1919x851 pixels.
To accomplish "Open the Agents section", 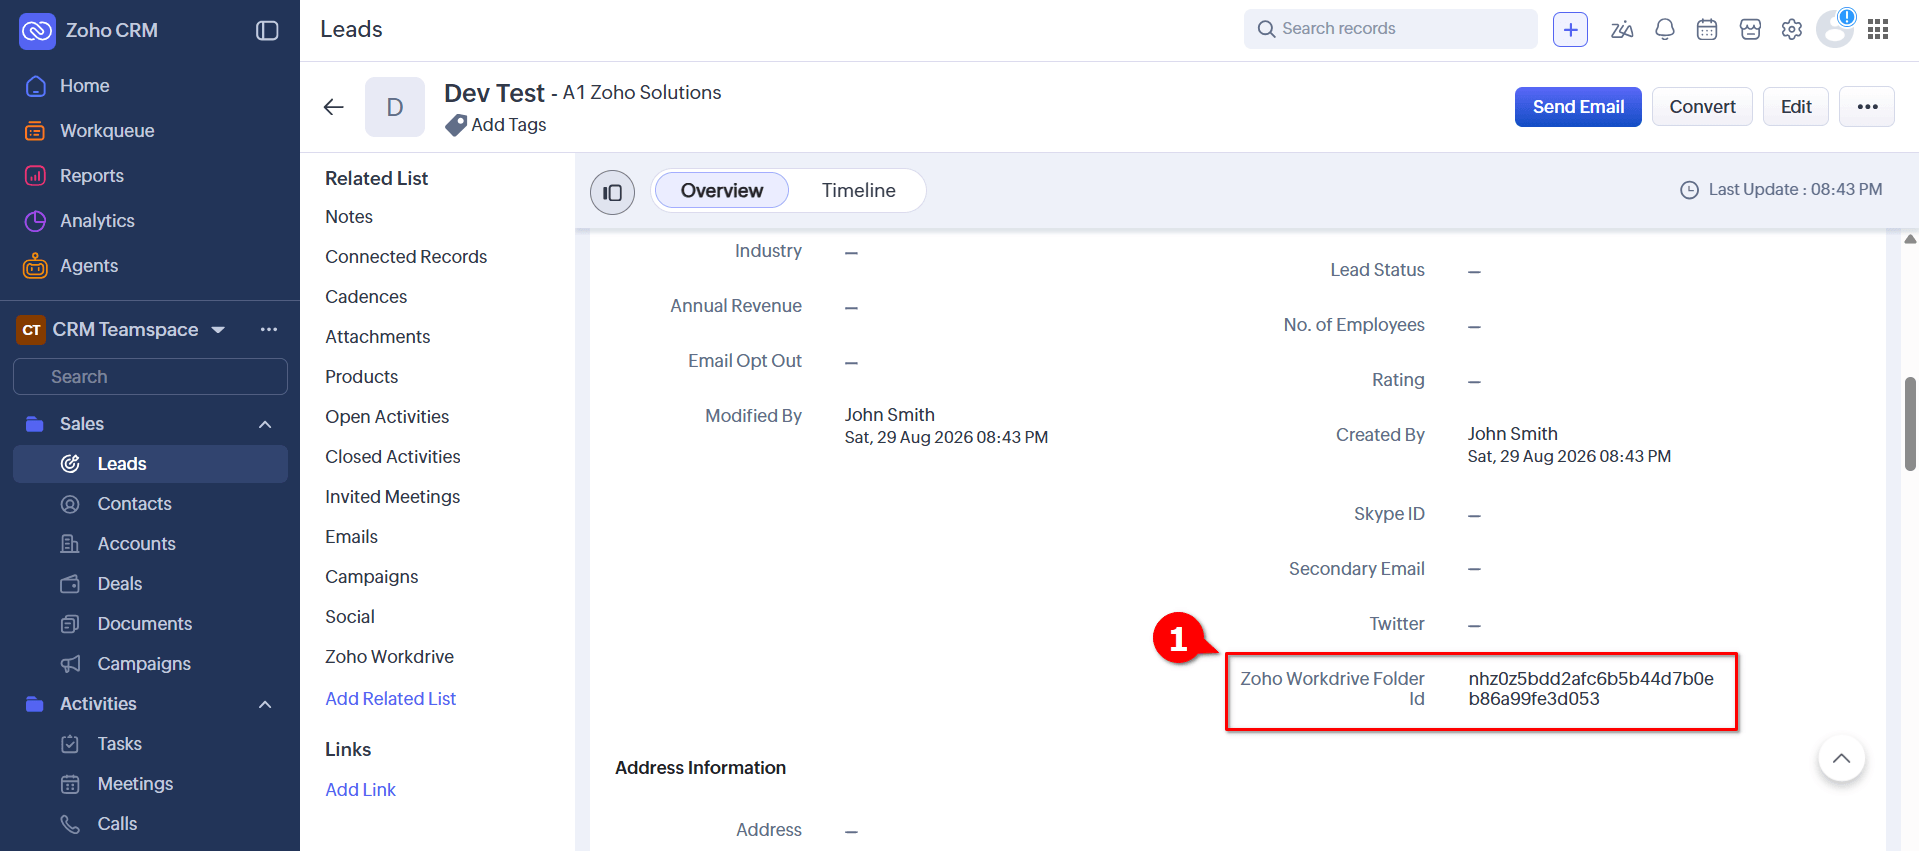I will point(89,266).
